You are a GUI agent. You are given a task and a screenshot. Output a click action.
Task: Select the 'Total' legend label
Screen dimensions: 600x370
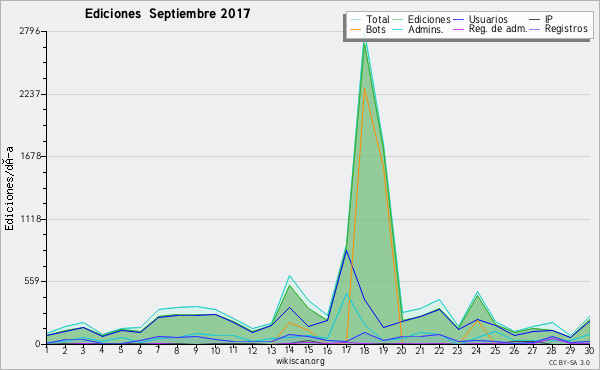tap(378, 19)
